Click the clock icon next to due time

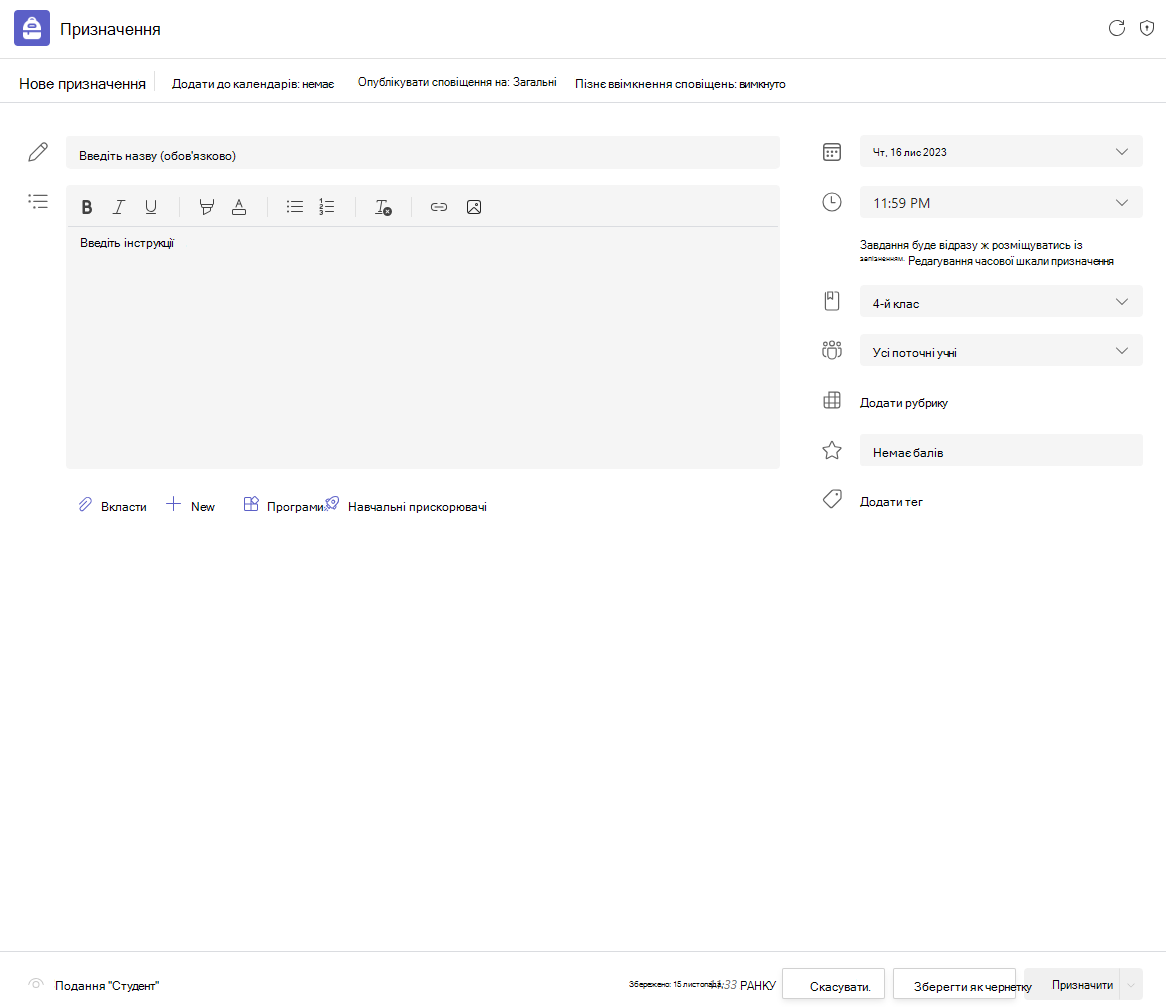click(x=831, y=202)
